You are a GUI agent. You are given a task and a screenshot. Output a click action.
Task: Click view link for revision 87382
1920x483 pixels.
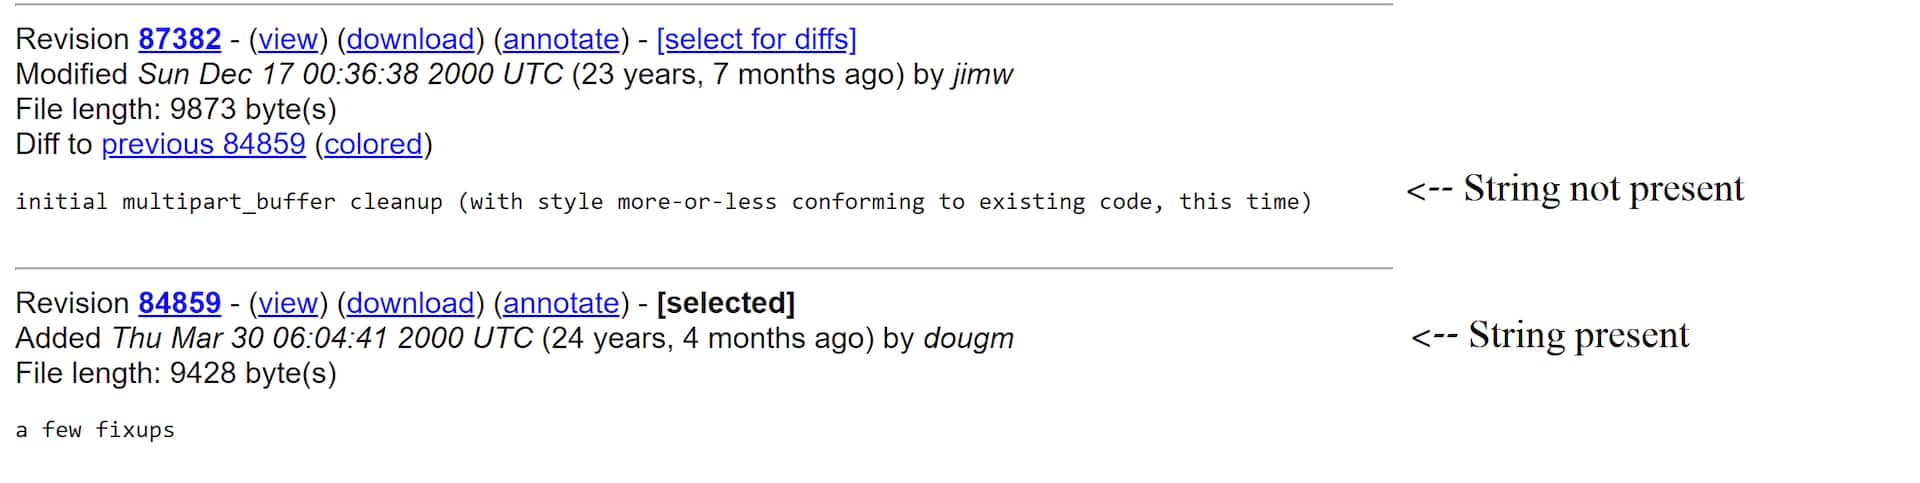point(288,39)
